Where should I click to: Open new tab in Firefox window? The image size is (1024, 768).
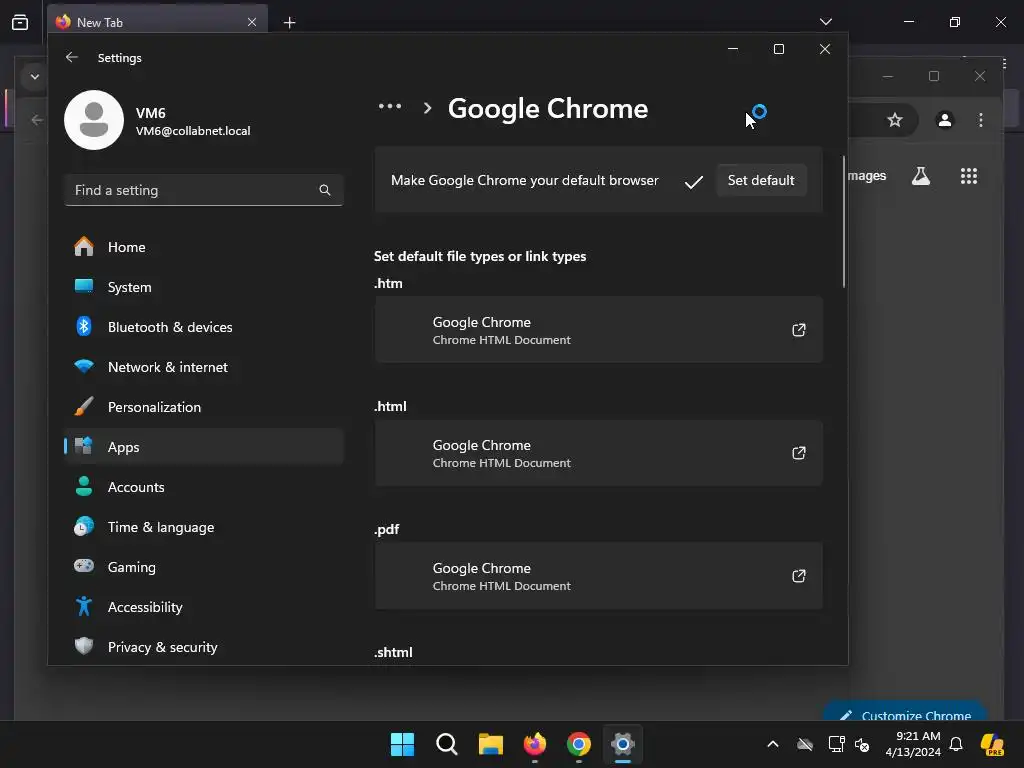pyautogui.click(x=289, y=23)
